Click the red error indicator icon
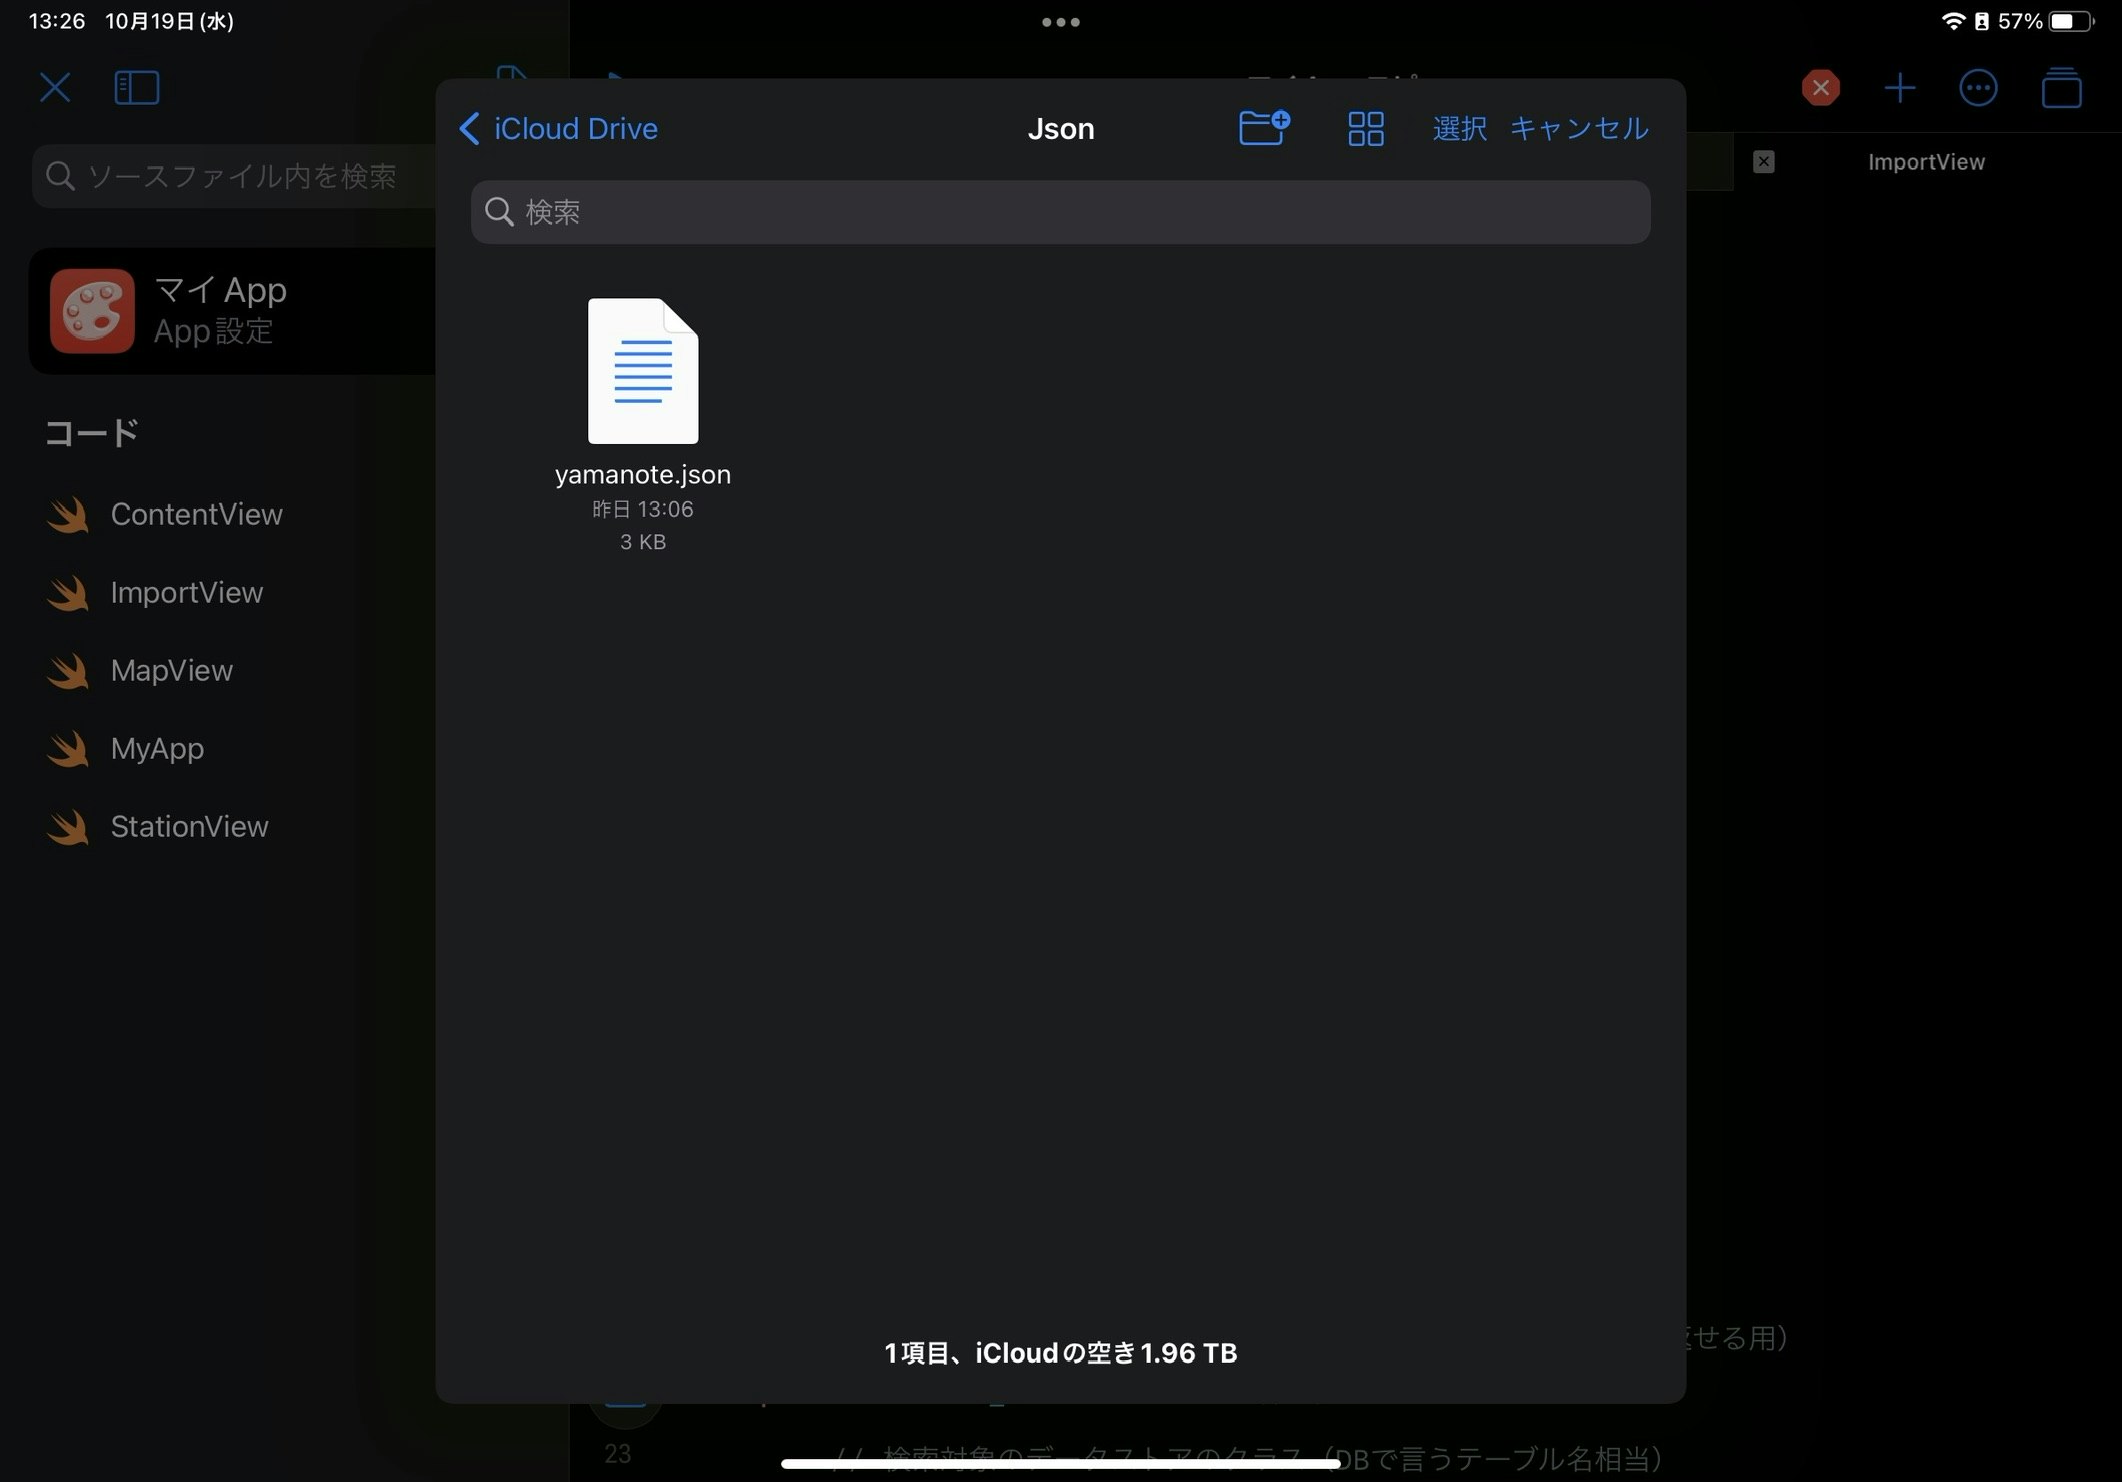The image size is (2122, 1482). (1820, 88)
